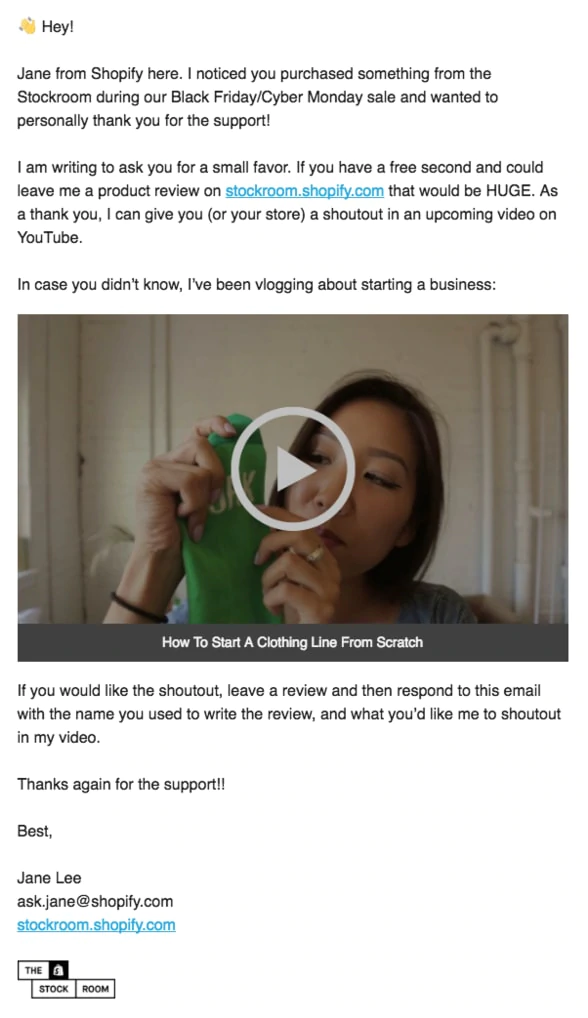588x1018 pixels.
Task: Click the THE box in Stock Room logo
Action: click(x=33, y=970)
